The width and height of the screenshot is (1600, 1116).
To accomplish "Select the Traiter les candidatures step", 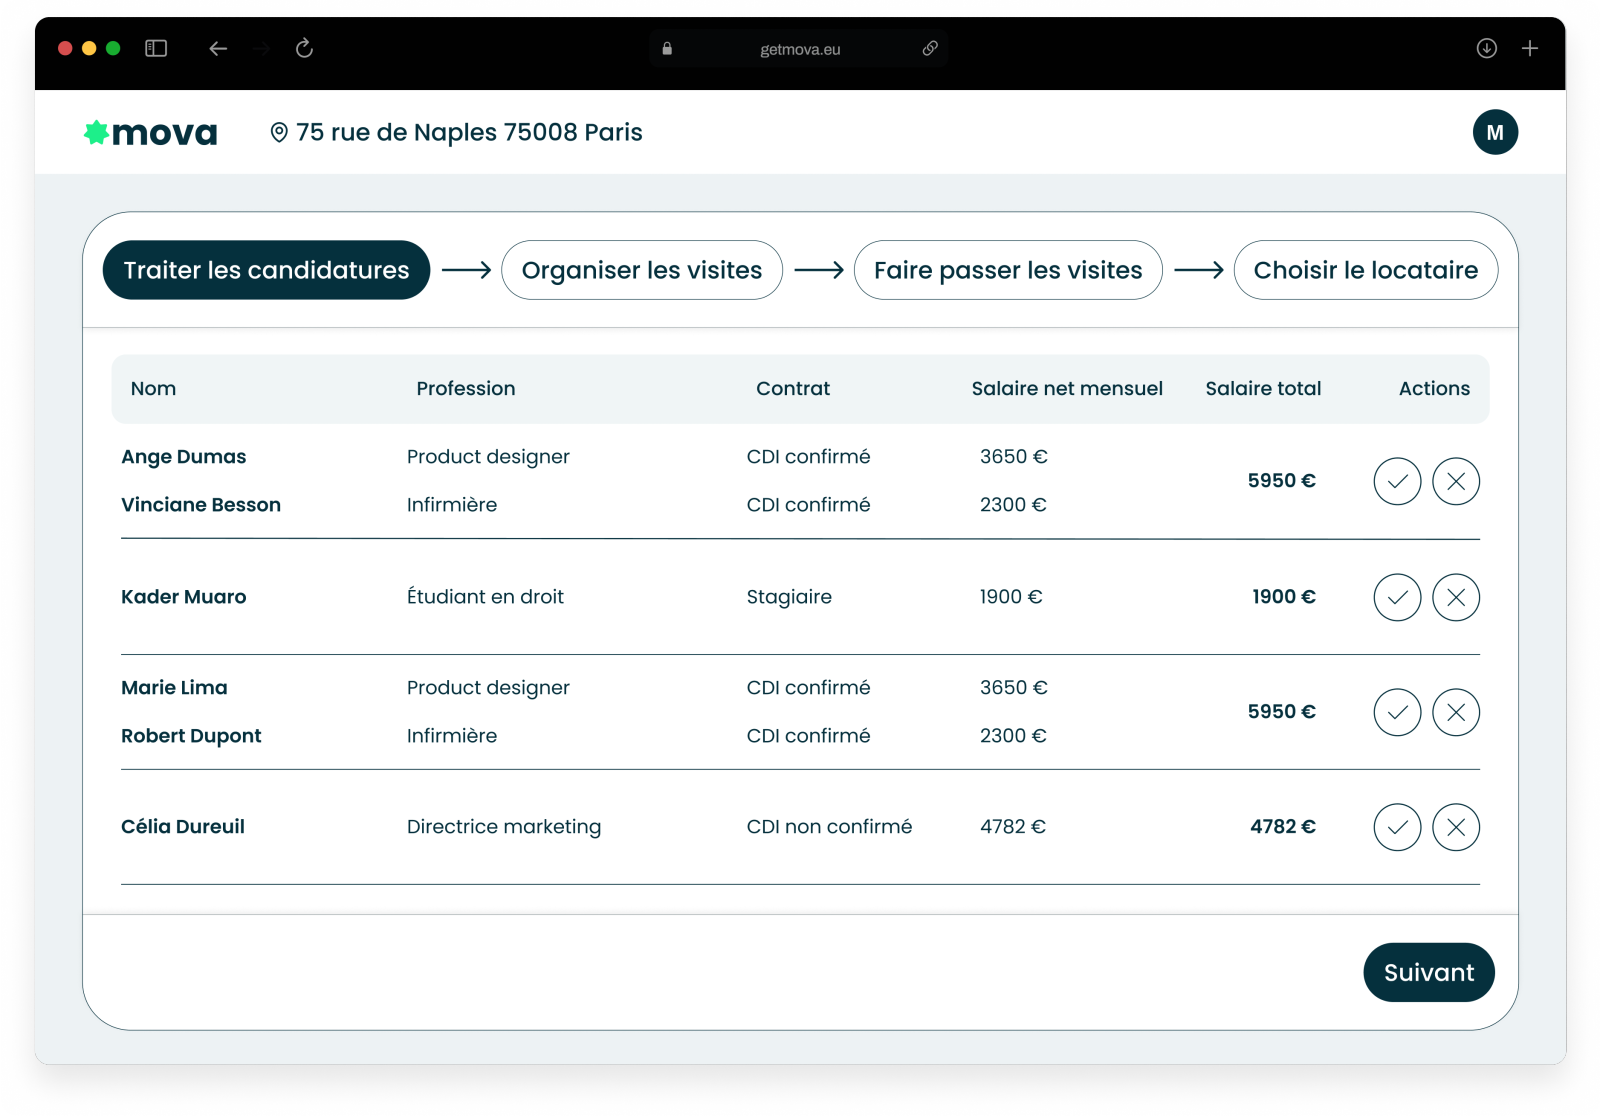I will 266,270.
